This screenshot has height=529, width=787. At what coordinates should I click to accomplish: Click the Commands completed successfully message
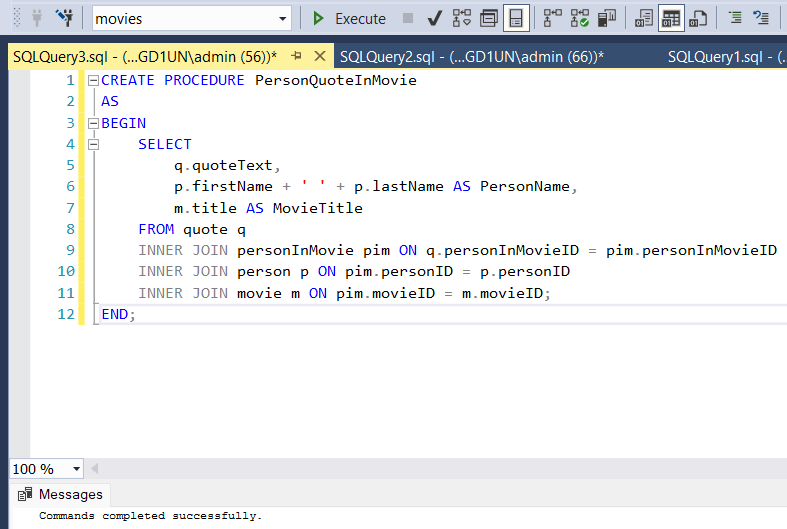tap(151, 516)
